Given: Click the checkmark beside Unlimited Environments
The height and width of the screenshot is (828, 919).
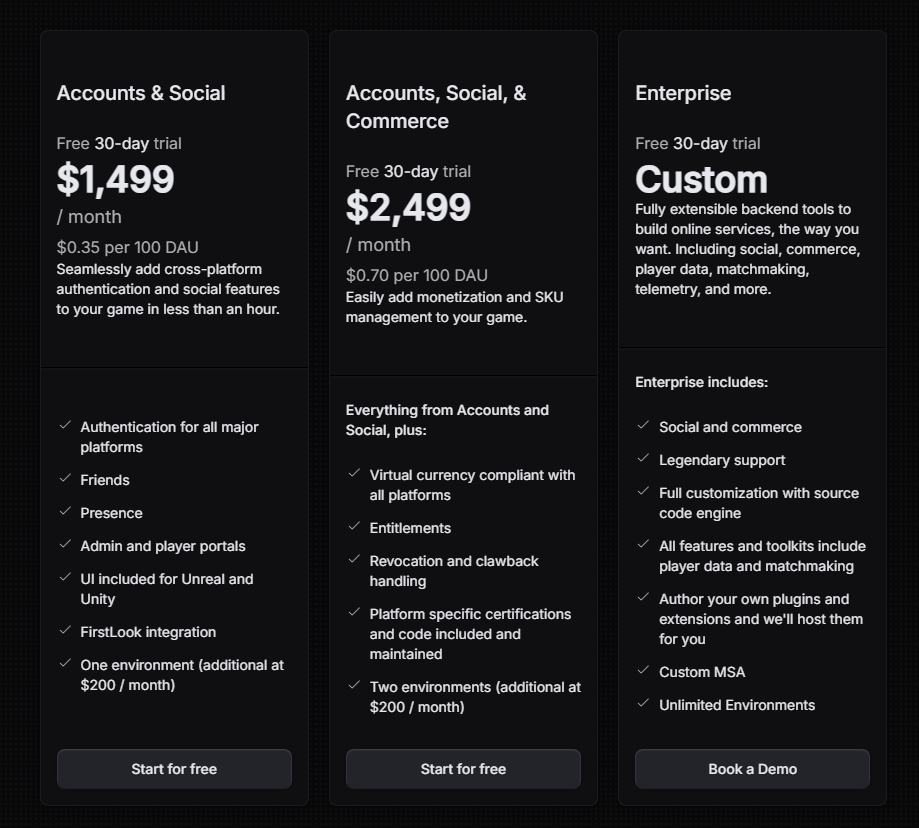Looking at the screenshot, I should click(x=642, y=704).
